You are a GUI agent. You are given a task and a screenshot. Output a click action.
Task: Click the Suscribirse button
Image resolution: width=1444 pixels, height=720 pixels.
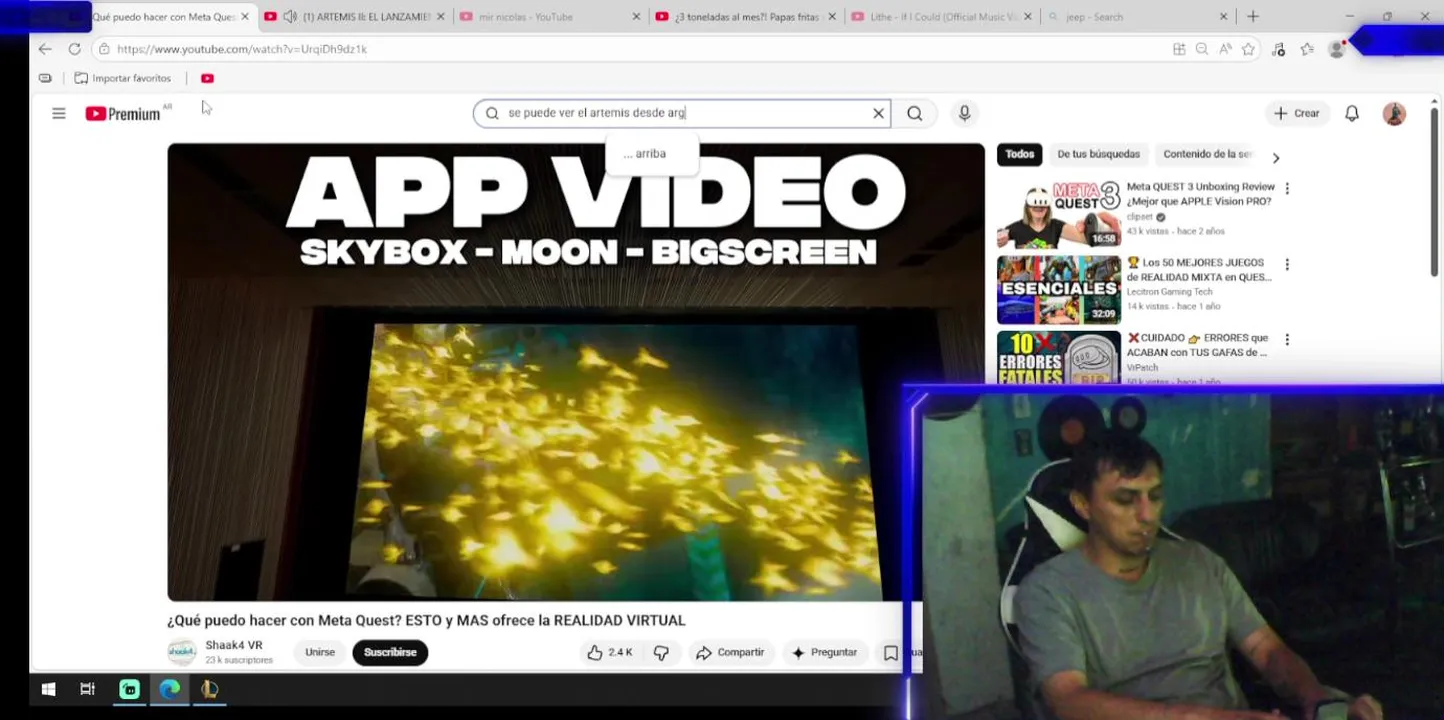pyautogui.click(x=390, y=652)
